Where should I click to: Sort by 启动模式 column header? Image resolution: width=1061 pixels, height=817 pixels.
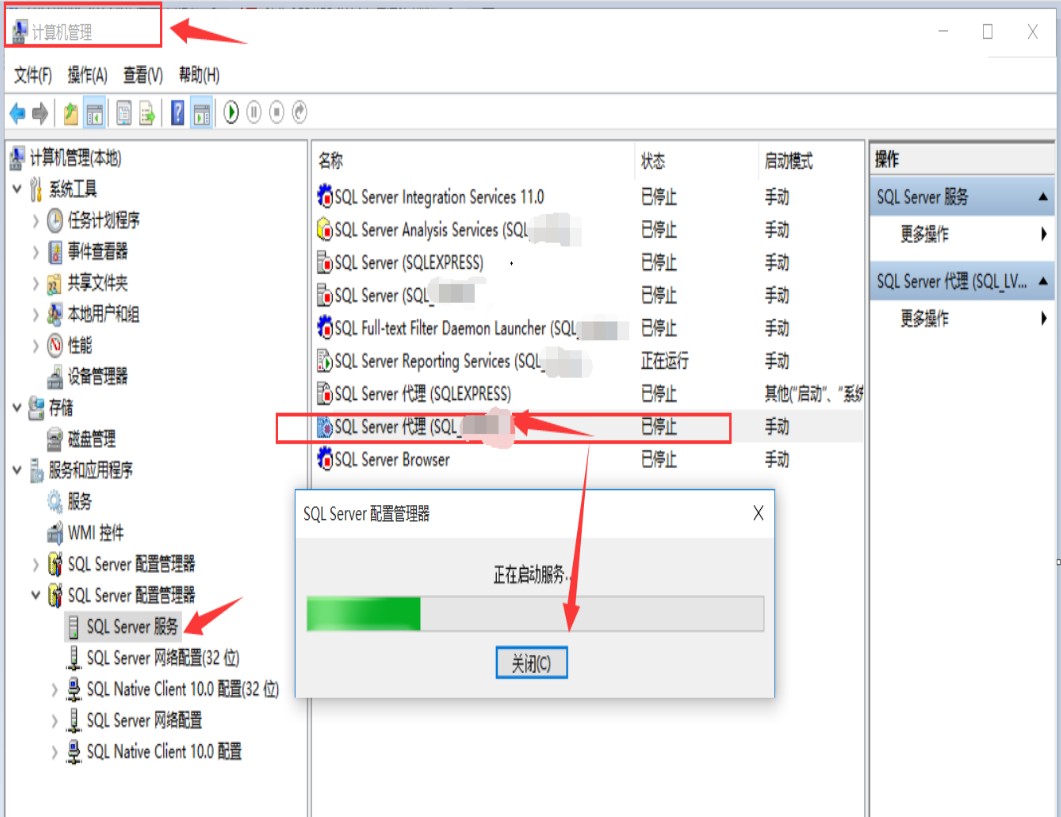point(788,161)
